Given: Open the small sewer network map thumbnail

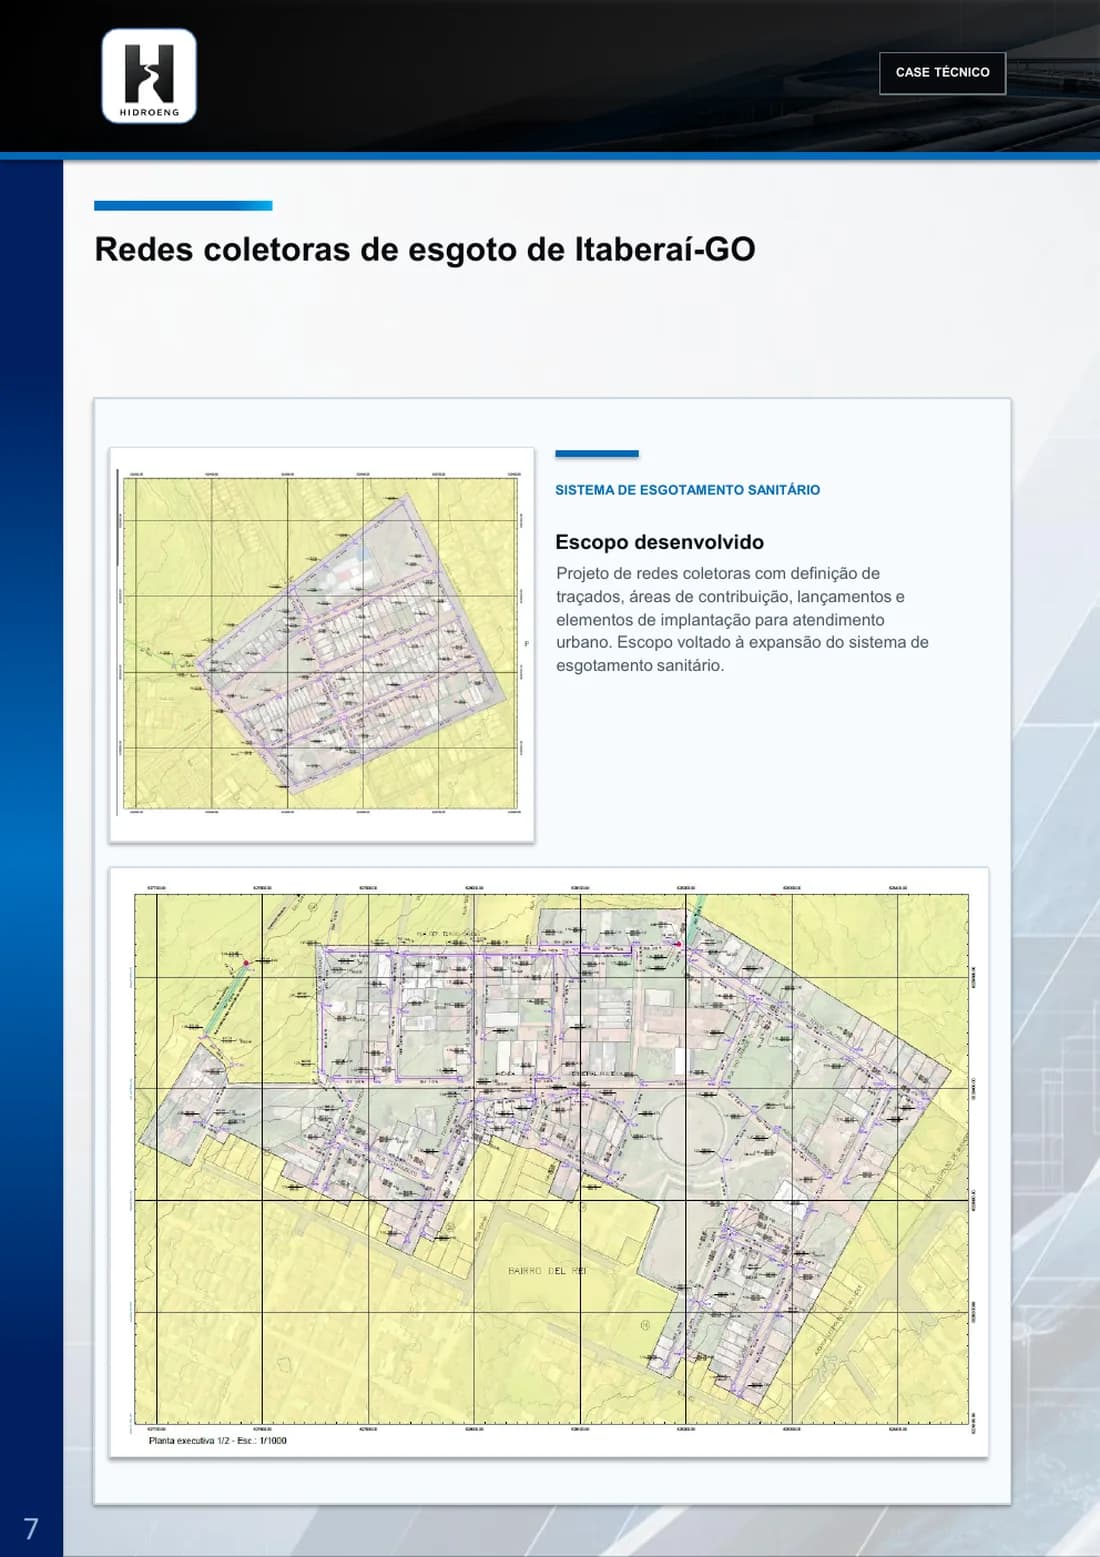Looking at the screenshot, I should (321, 644).
